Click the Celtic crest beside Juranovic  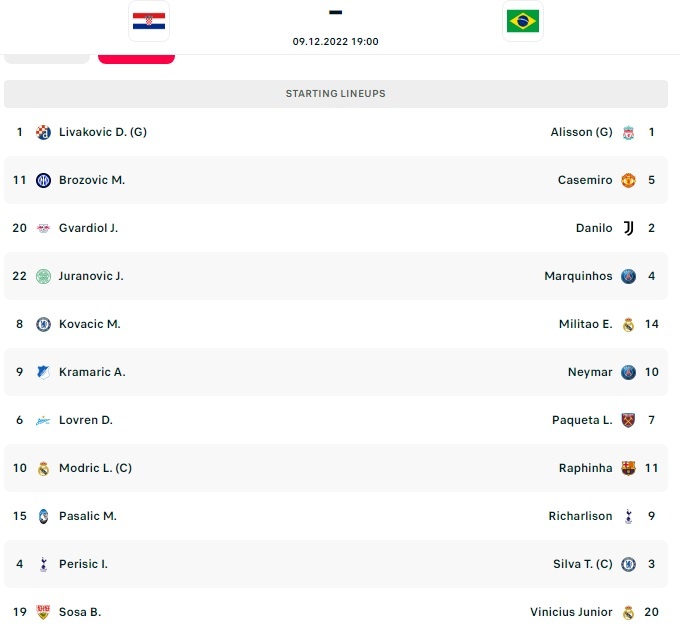[43, 276]
